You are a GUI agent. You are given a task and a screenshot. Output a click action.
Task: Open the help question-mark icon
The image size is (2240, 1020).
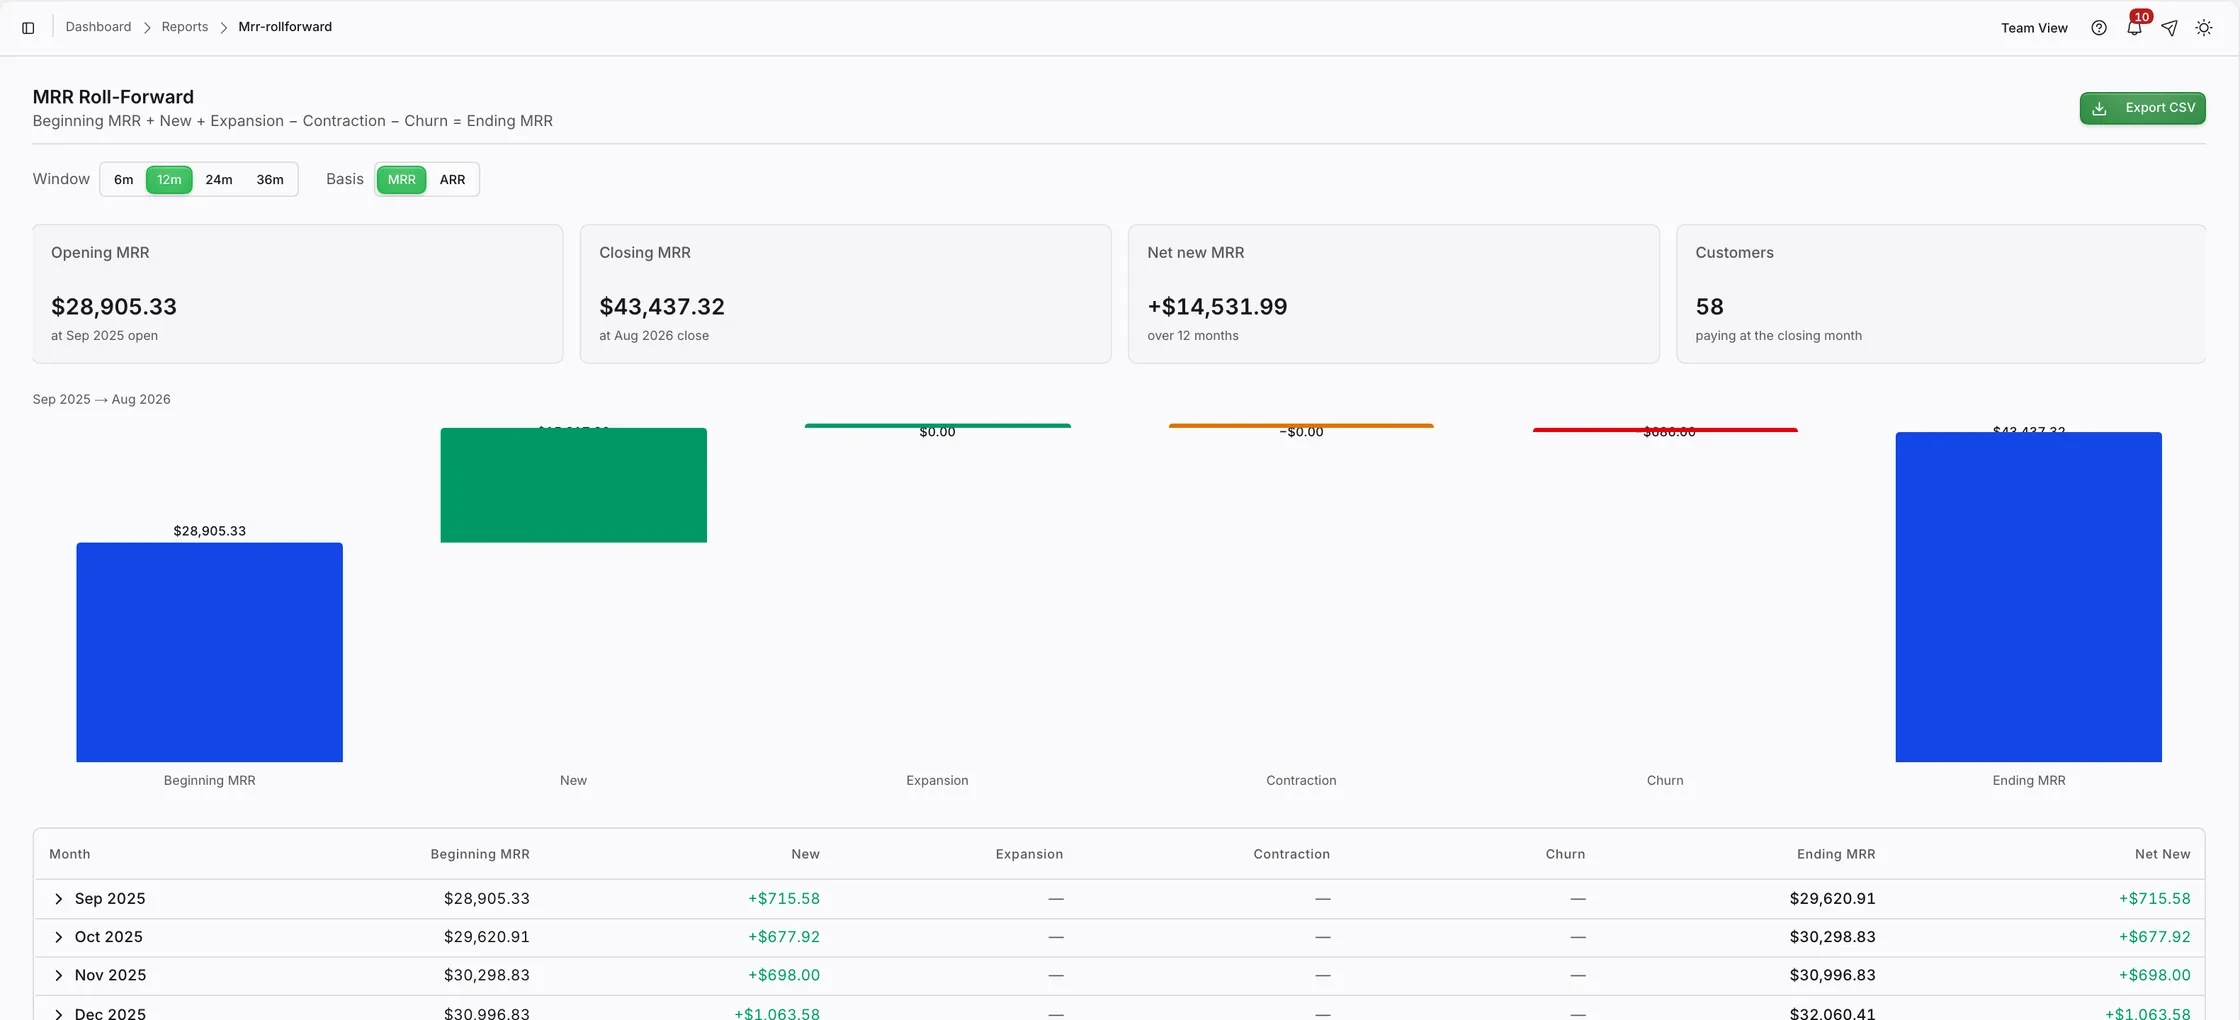2099,28
